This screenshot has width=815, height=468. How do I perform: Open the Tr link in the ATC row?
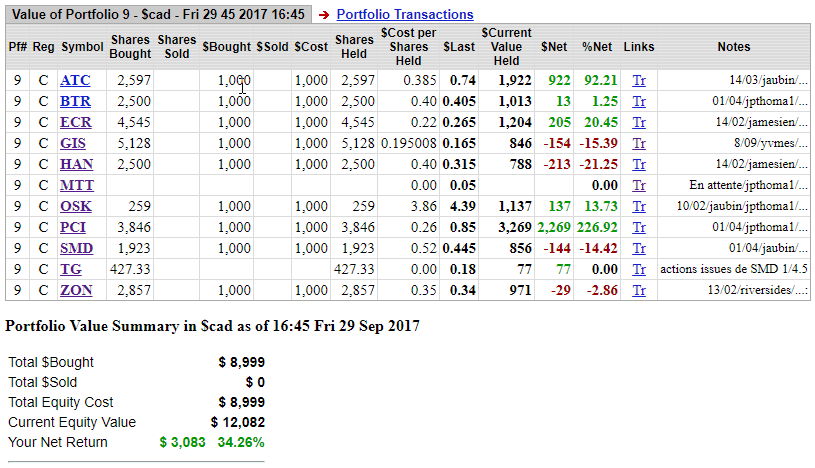639,80
